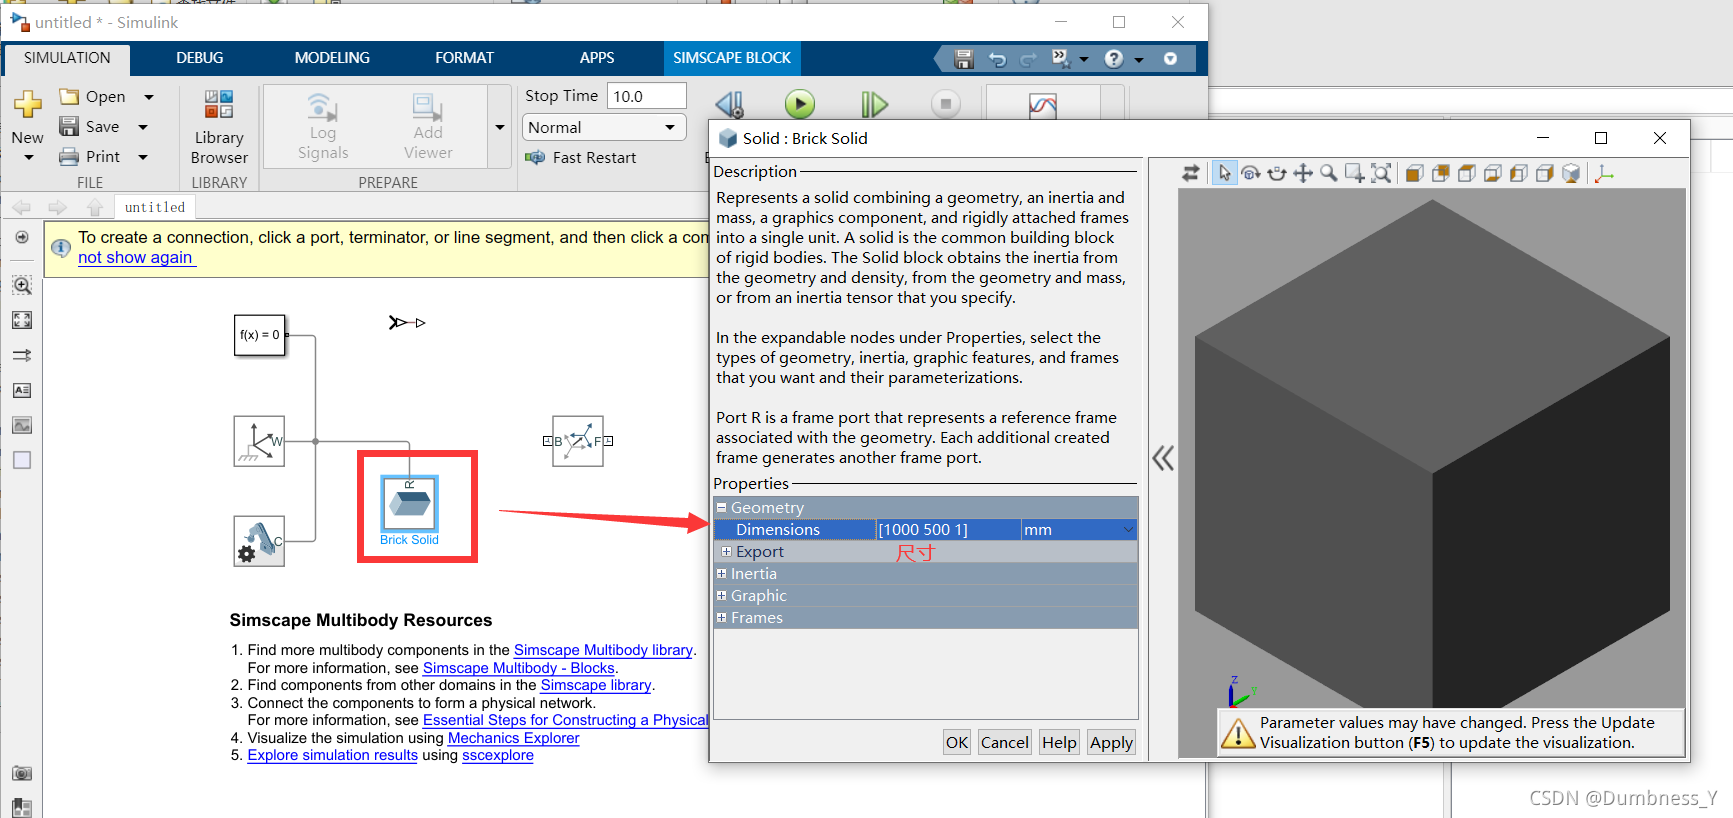Click the Step Back button

tap(730, 104)
